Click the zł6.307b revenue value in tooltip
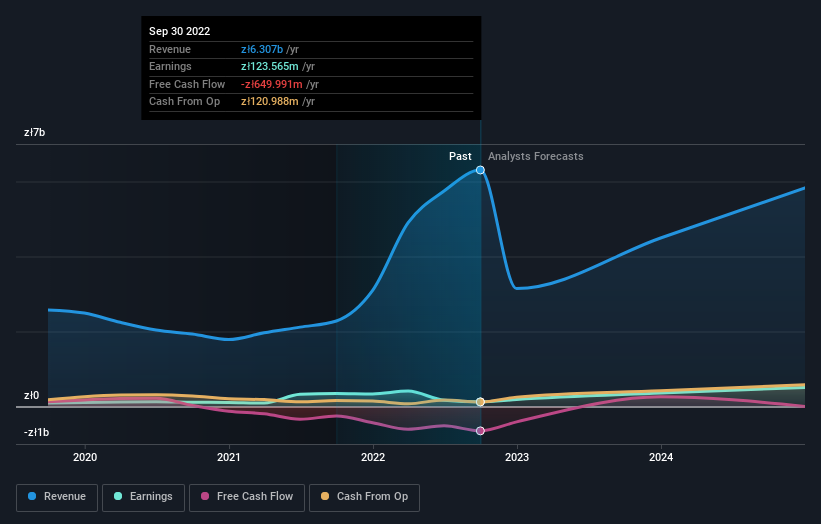The image size is (821, 524). coord(262,49)
